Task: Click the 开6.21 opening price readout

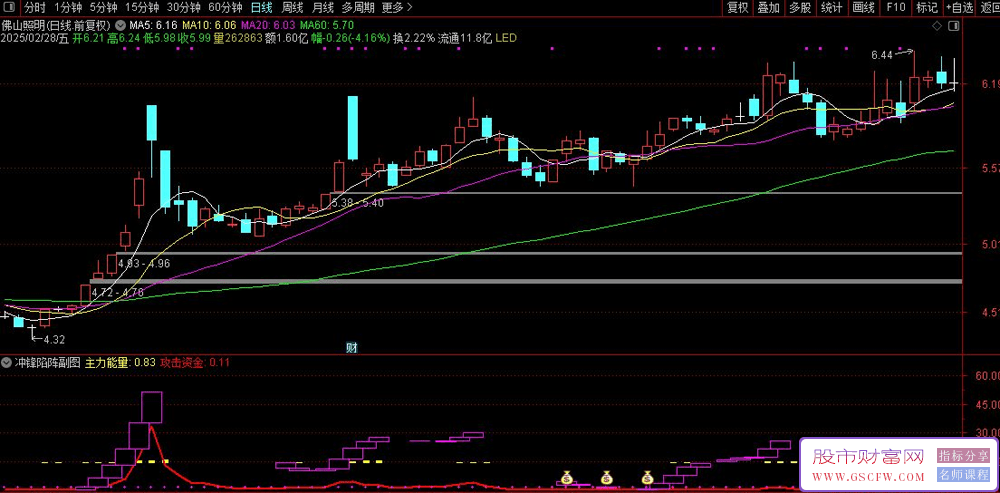Action: (88, 38)
